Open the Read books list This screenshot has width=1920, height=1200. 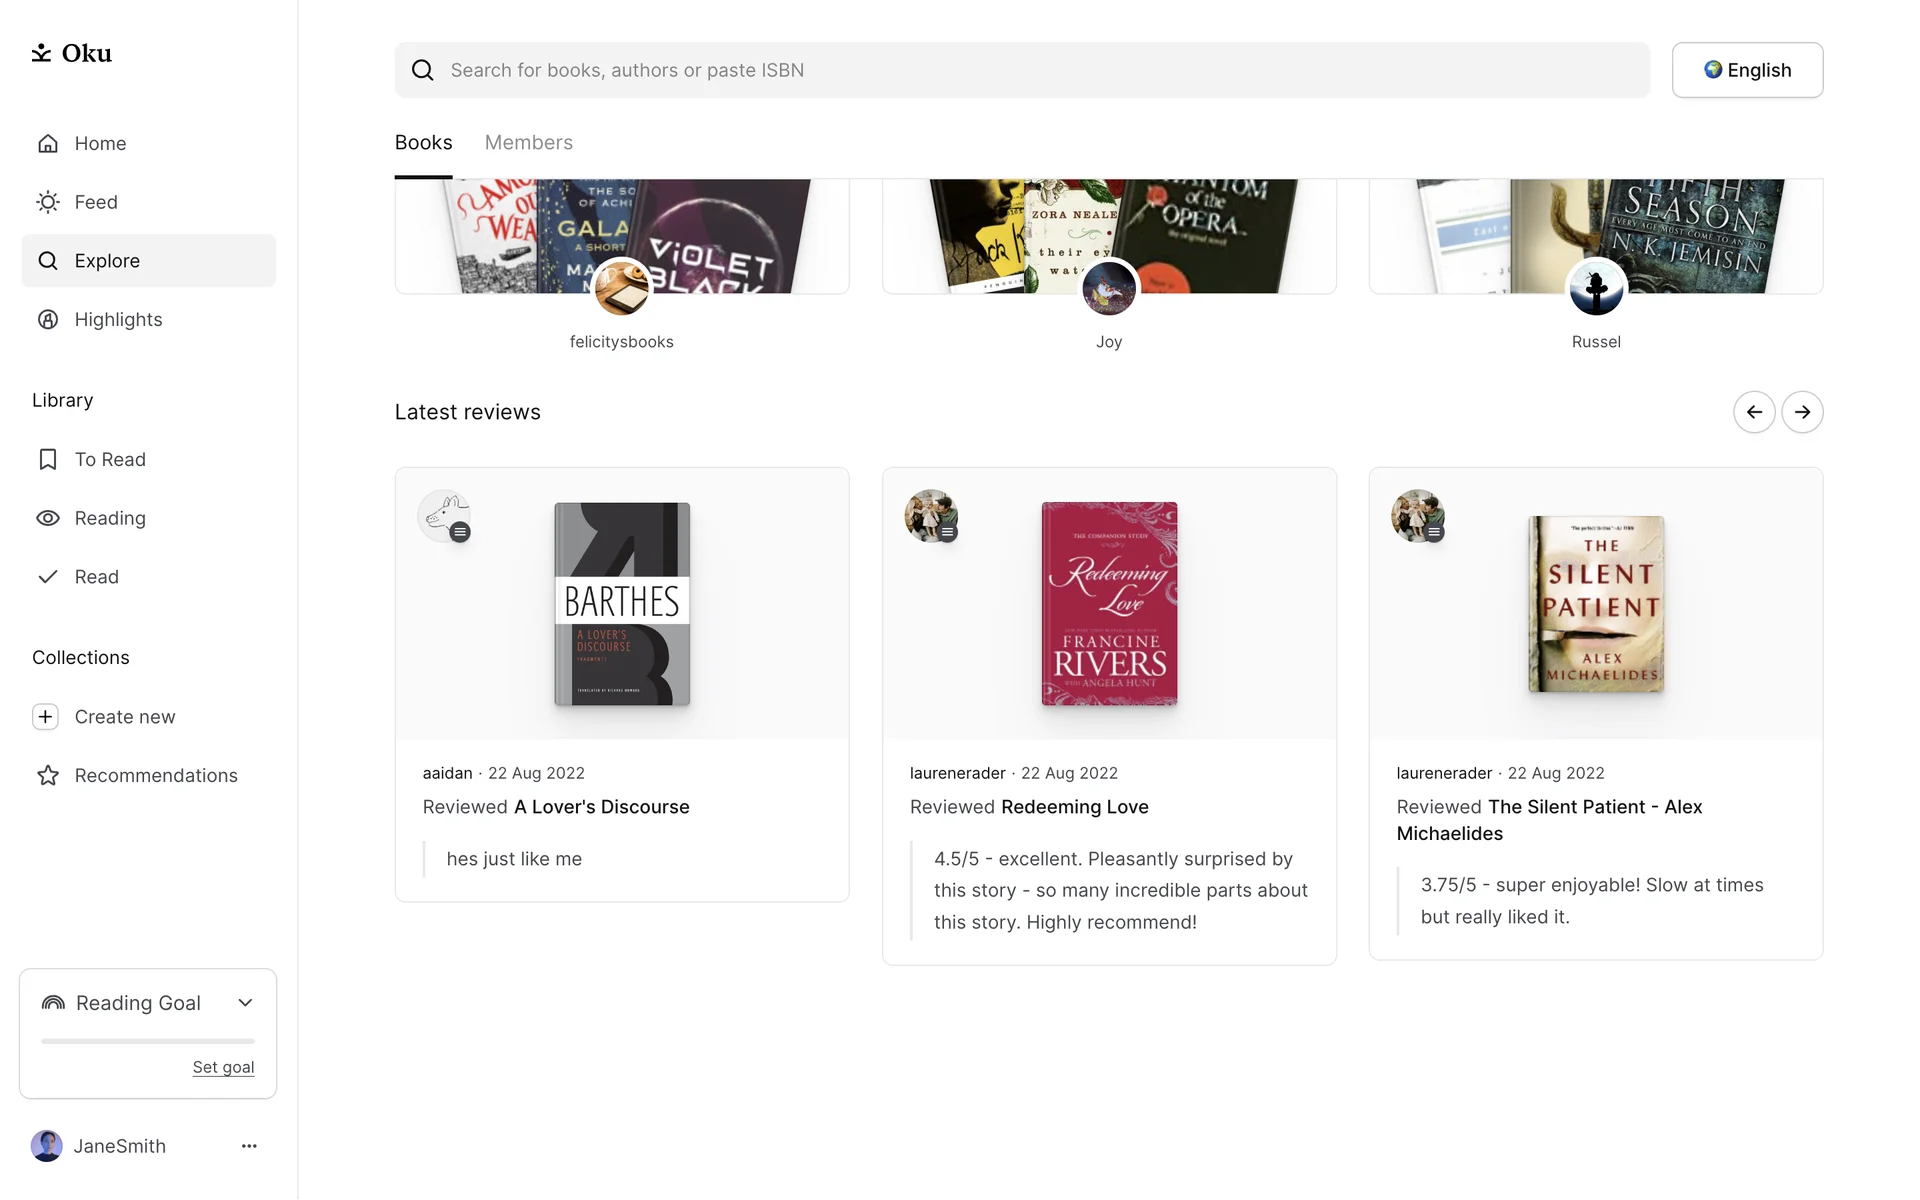click(x=96, y=577)
